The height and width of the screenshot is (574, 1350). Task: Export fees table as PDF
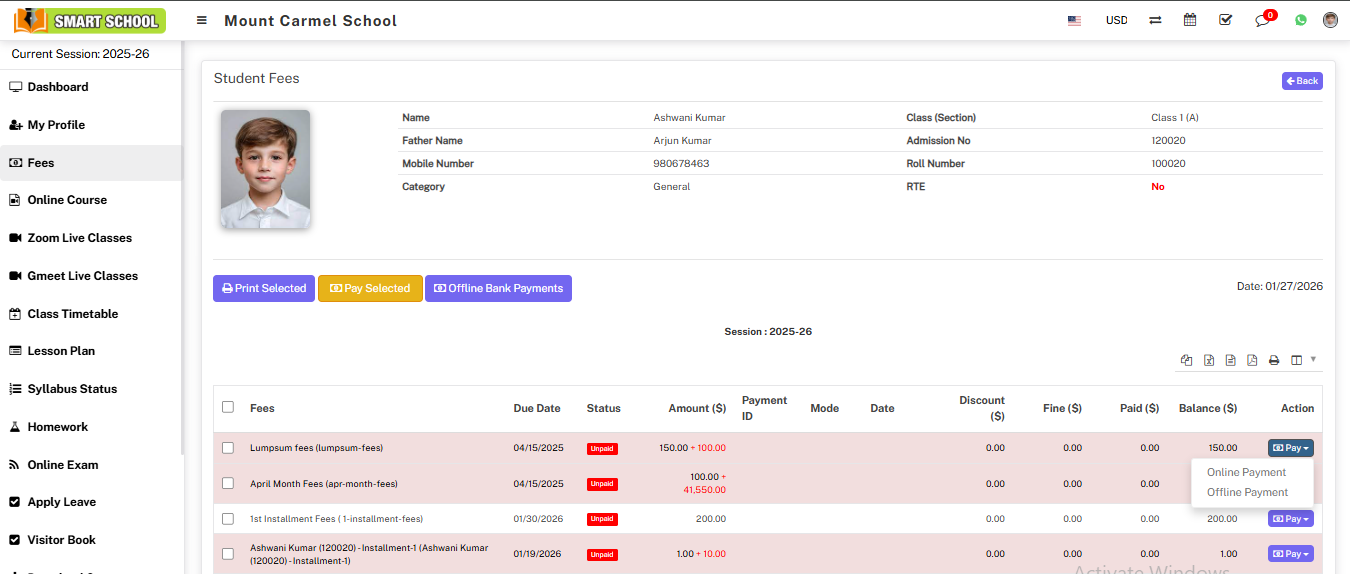[1252, 361]
